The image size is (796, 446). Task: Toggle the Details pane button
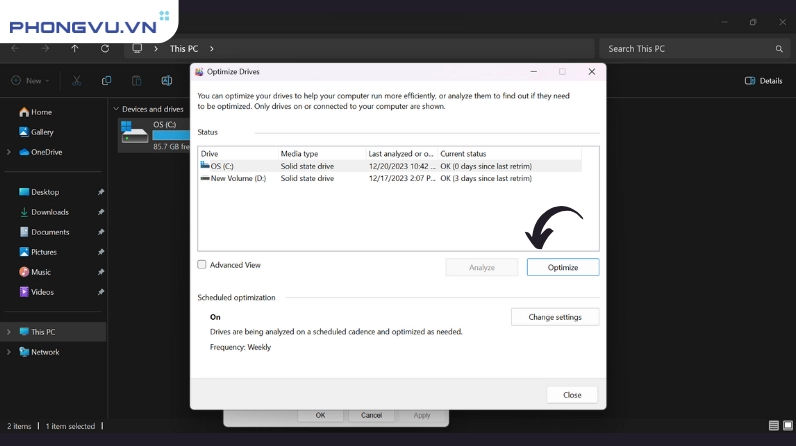point(764,81)
